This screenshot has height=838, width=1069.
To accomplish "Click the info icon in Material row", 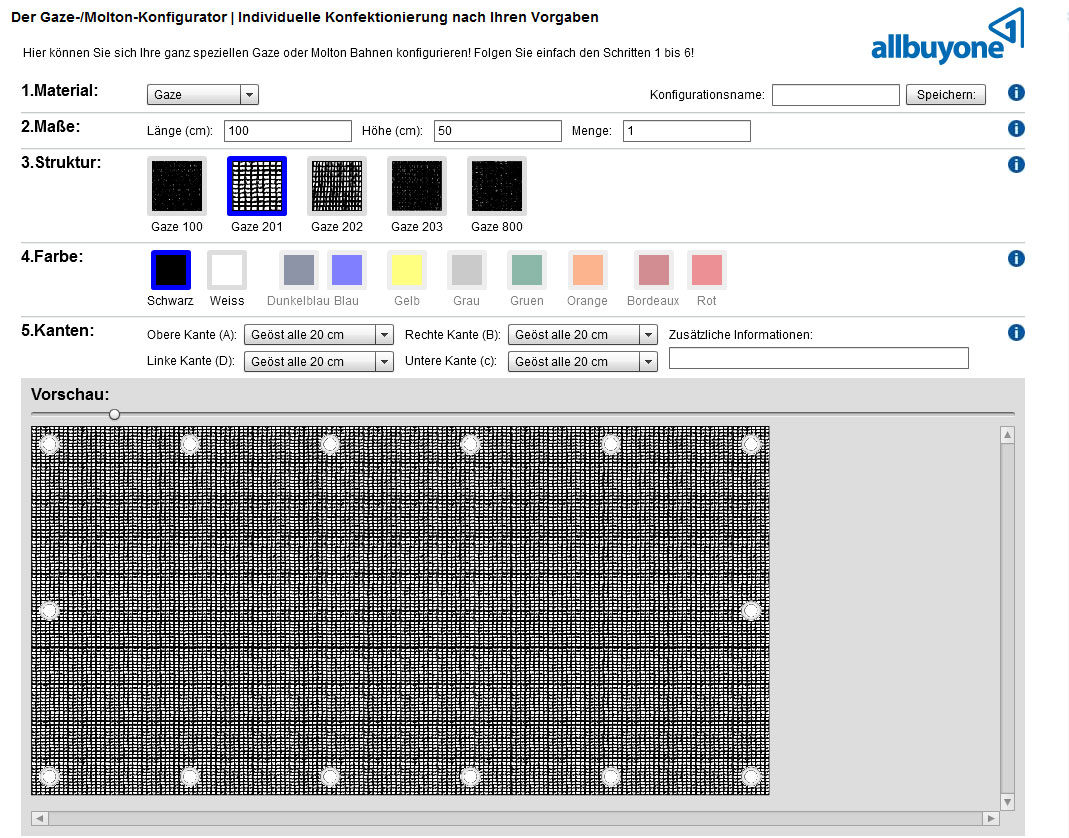I will point(1016,93).
